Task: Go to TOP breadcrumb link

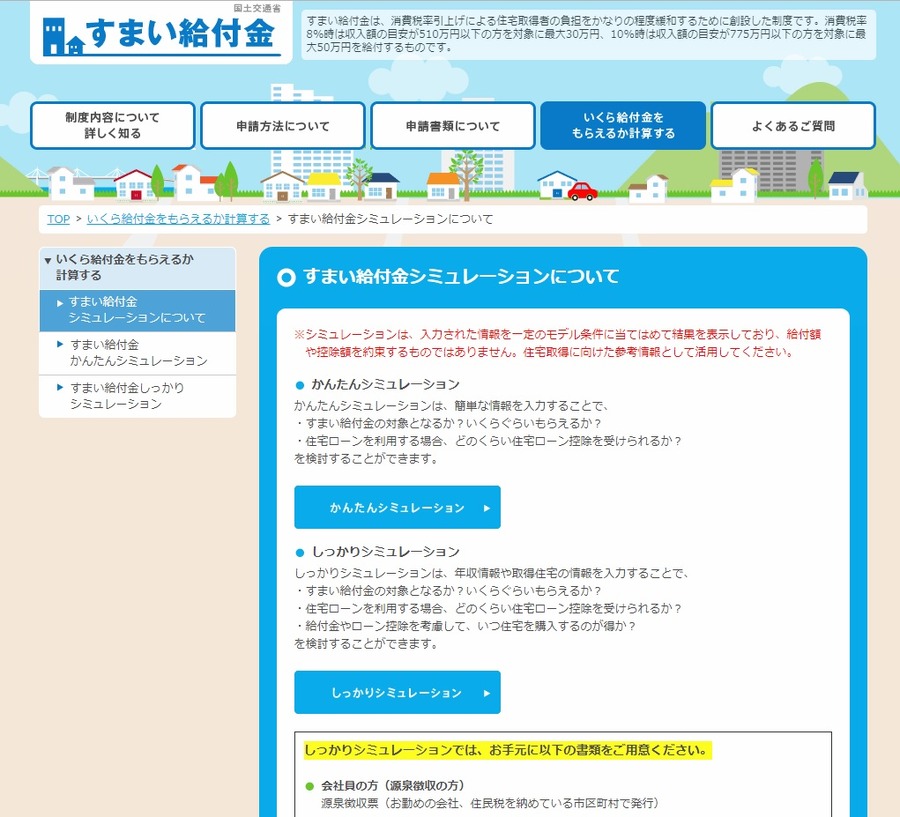Action: pyautogui.click(x=58, y=219)
